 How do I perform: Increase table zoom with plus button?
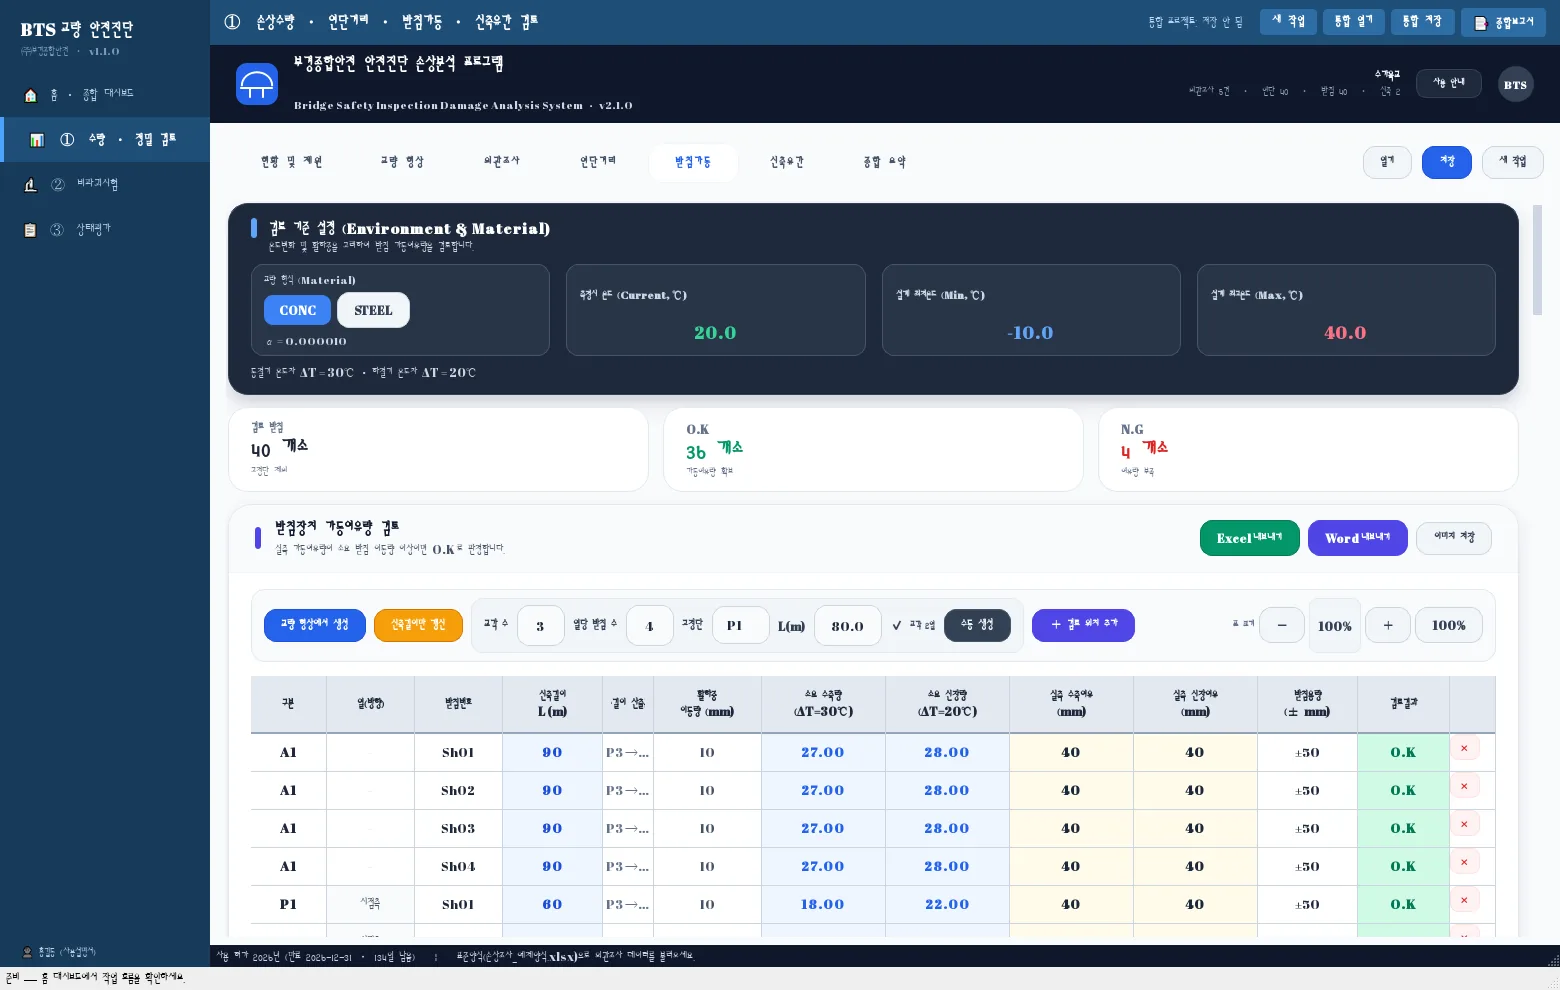[1388, 625]
